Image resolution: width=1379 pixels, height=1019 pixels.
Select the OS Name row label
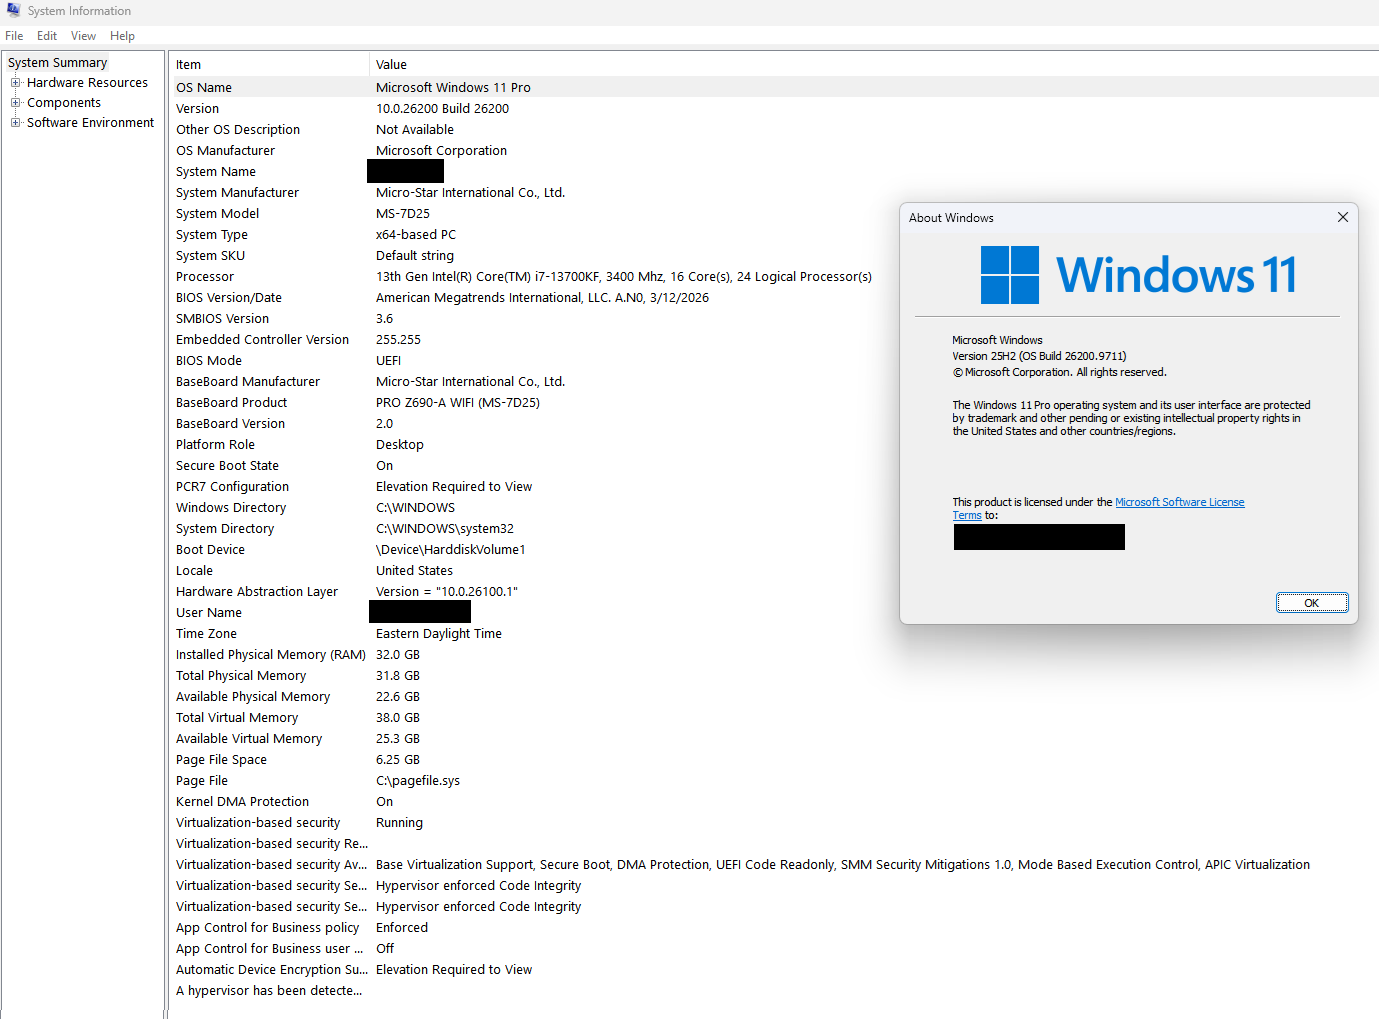point(204,88)
